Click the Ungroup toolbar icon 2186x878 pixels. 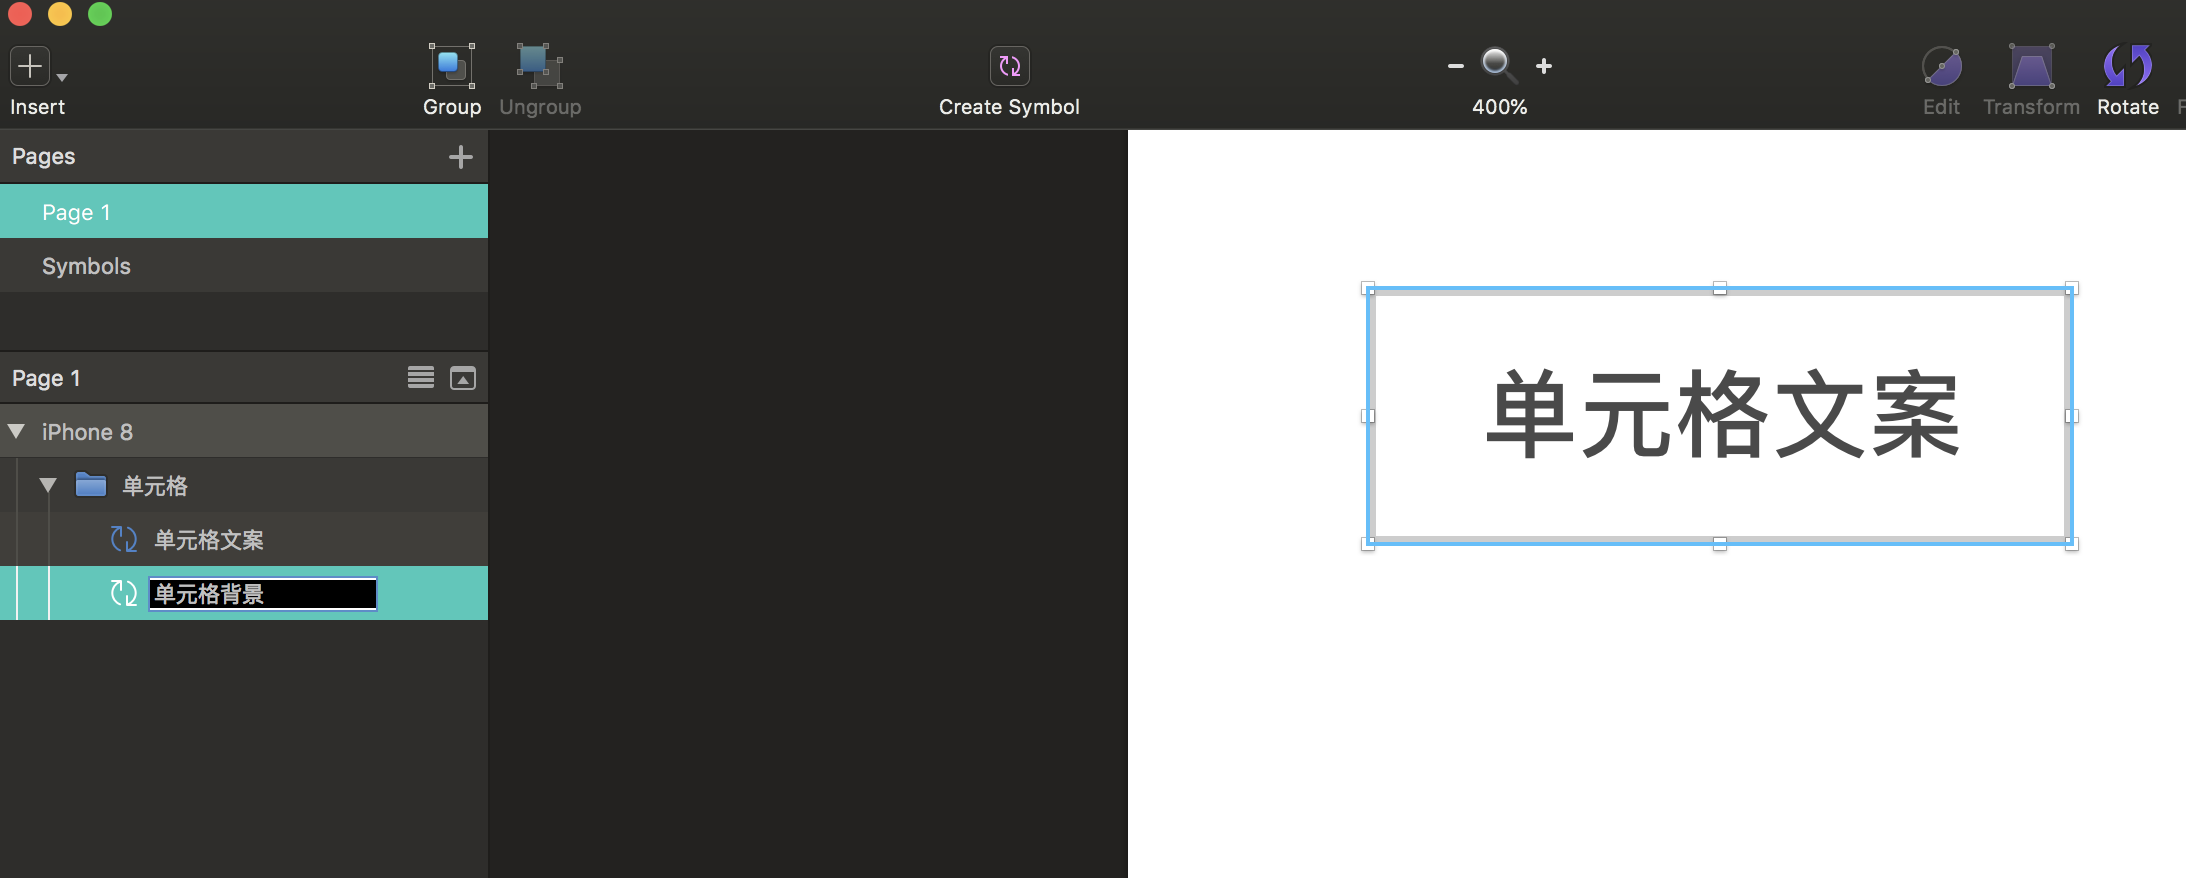coord(540,66)
